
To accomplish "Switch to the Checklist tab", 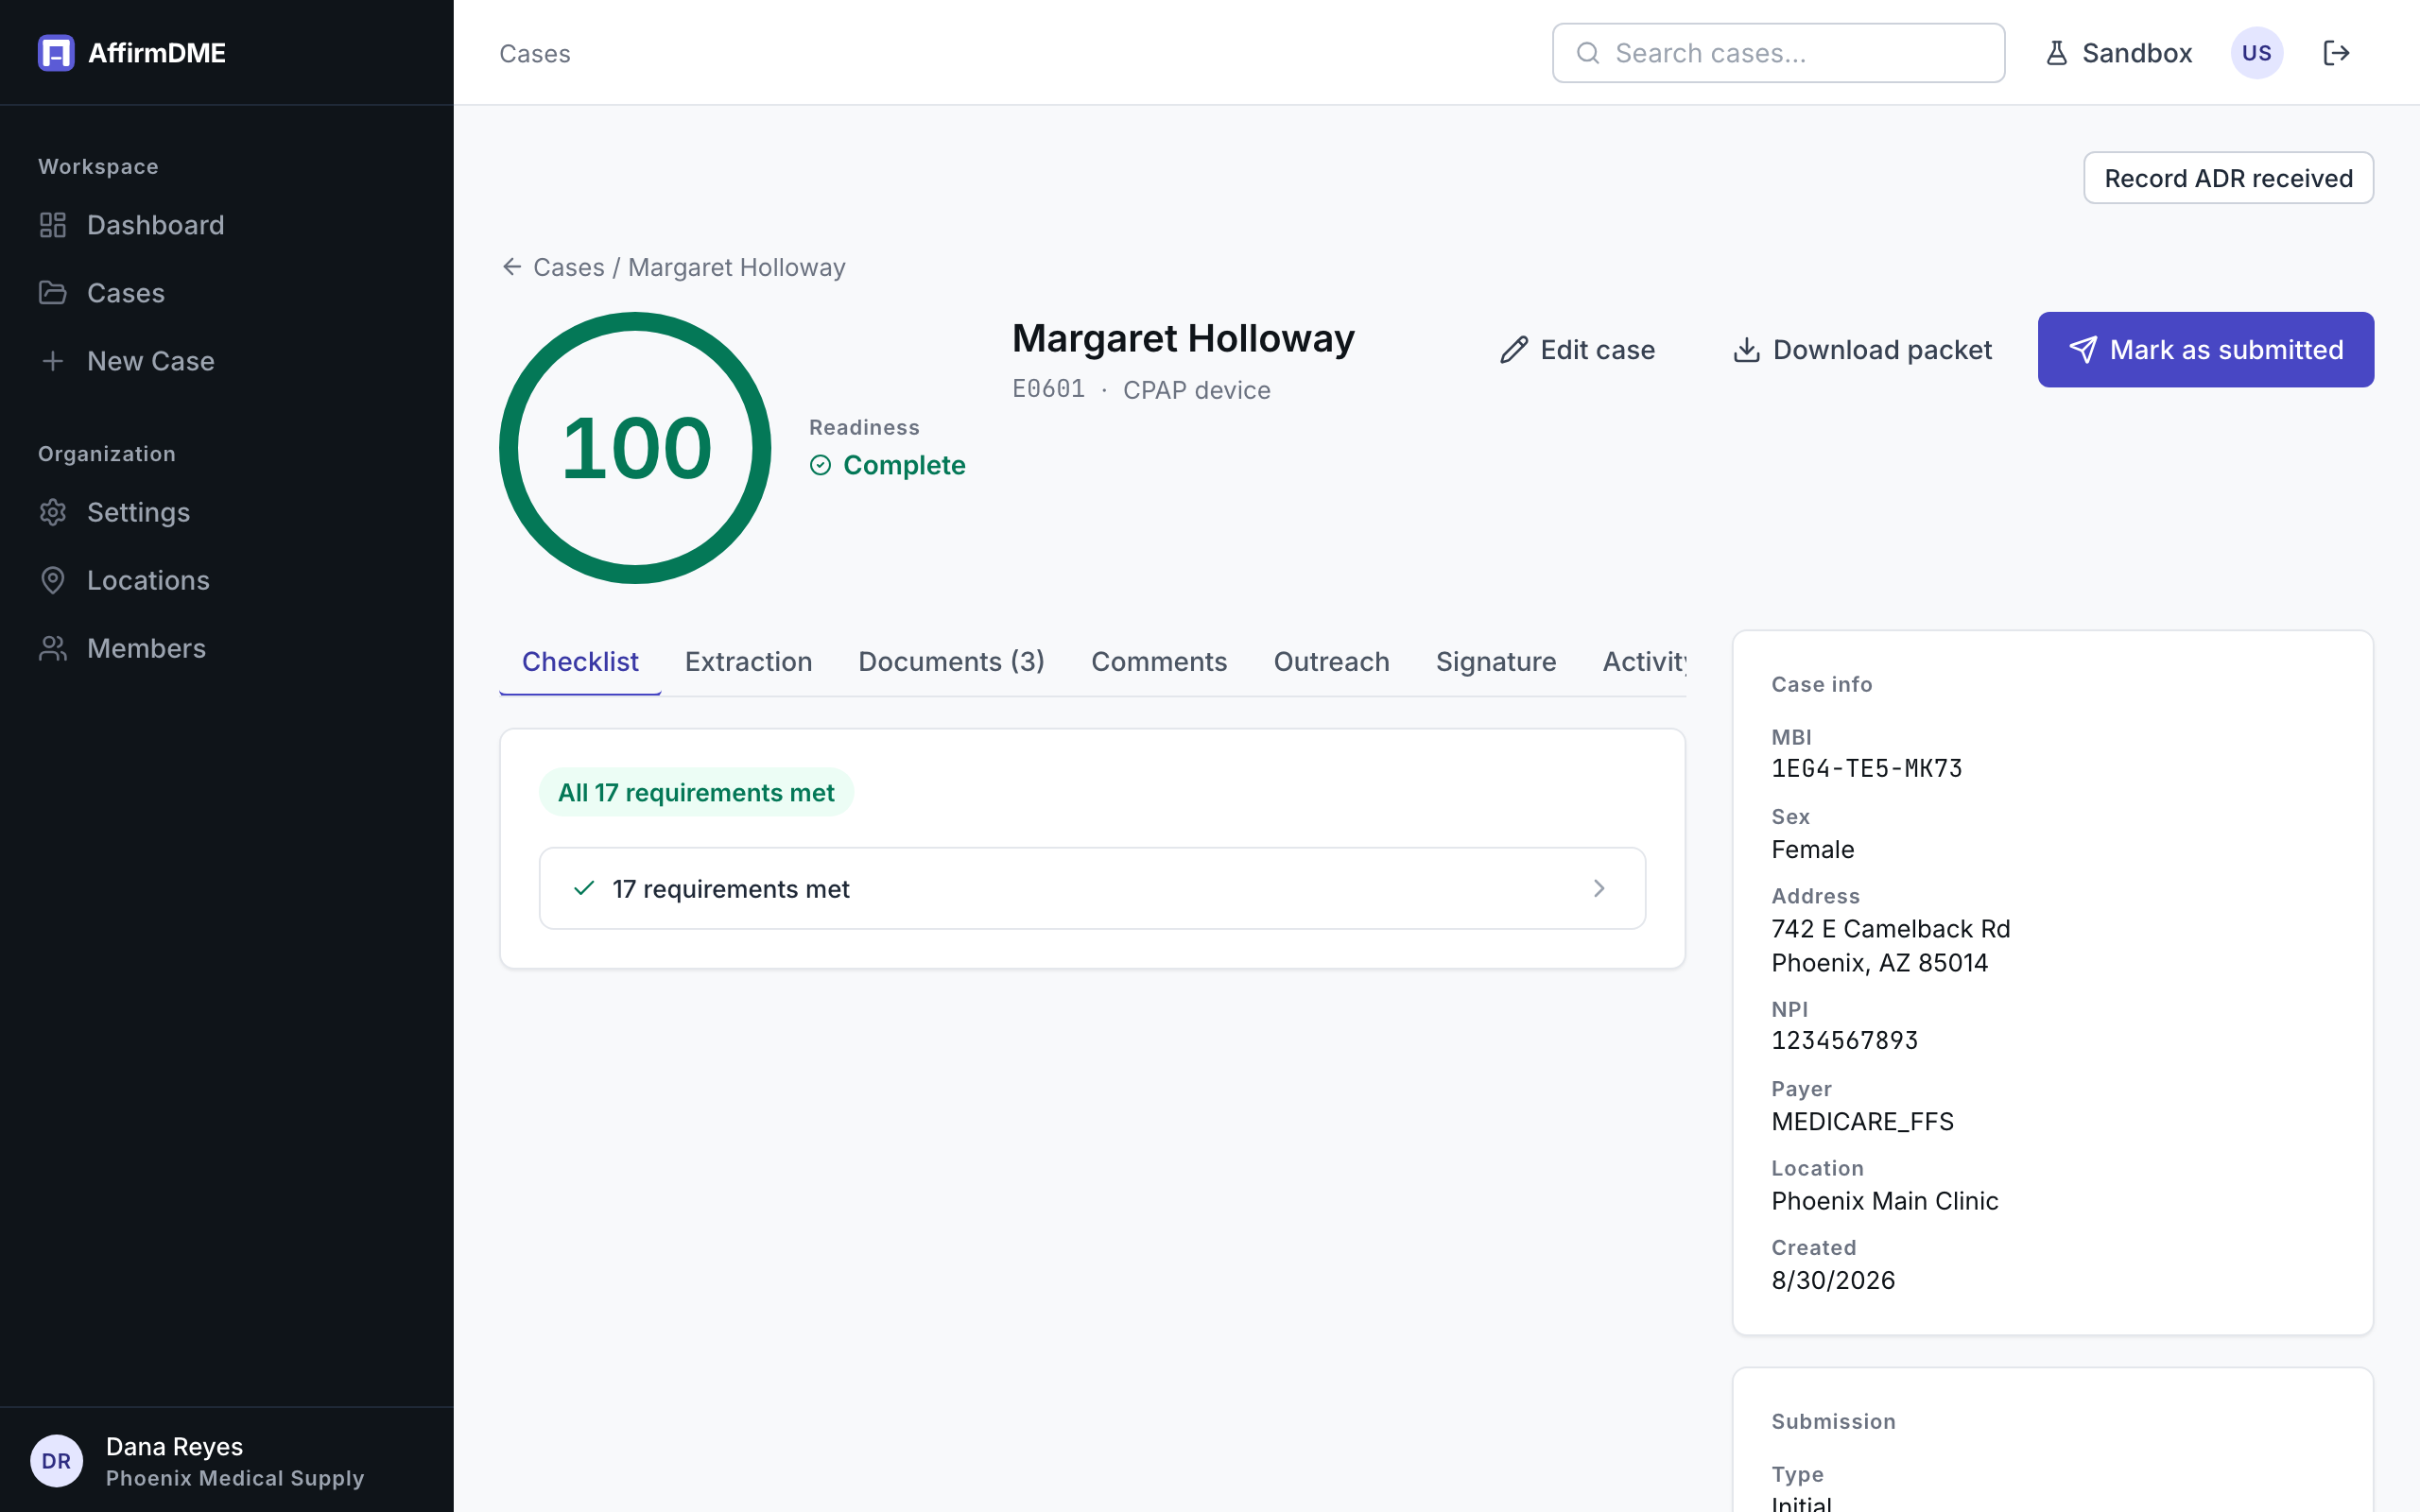I will tap(580, 662).
